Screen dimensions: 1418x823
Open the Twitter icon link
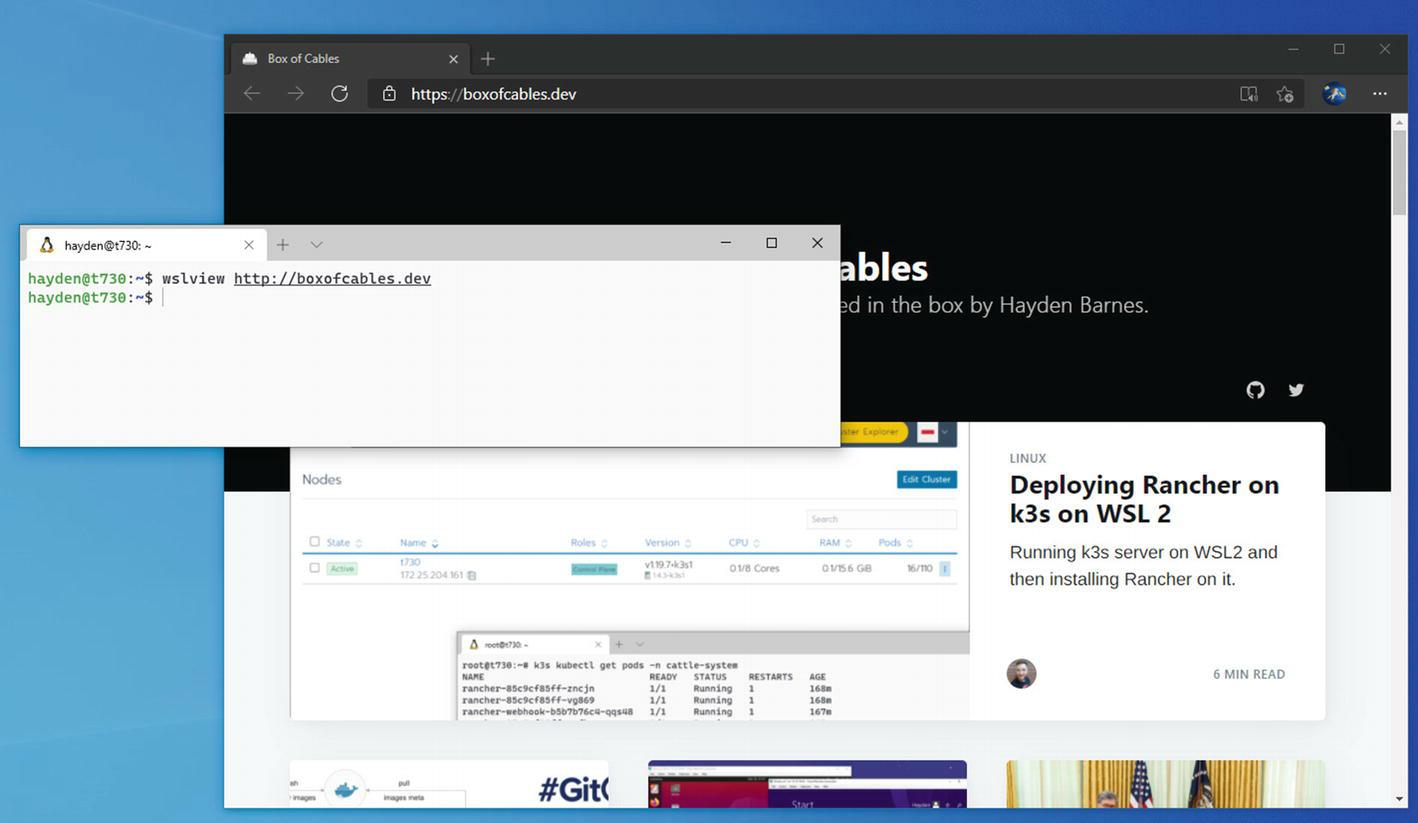tap(1296, 390)
